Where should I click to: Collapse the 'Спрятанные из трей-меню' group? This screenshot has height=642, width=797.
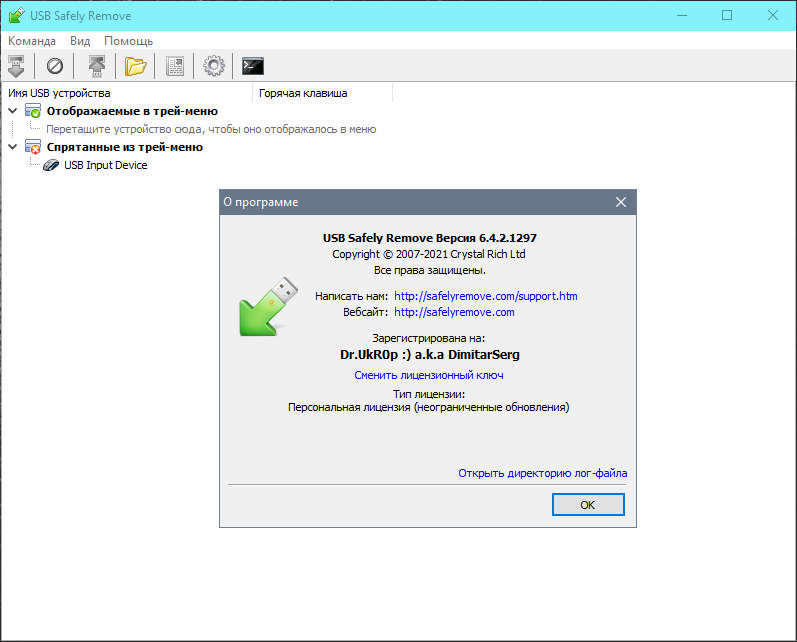(12, 147)
